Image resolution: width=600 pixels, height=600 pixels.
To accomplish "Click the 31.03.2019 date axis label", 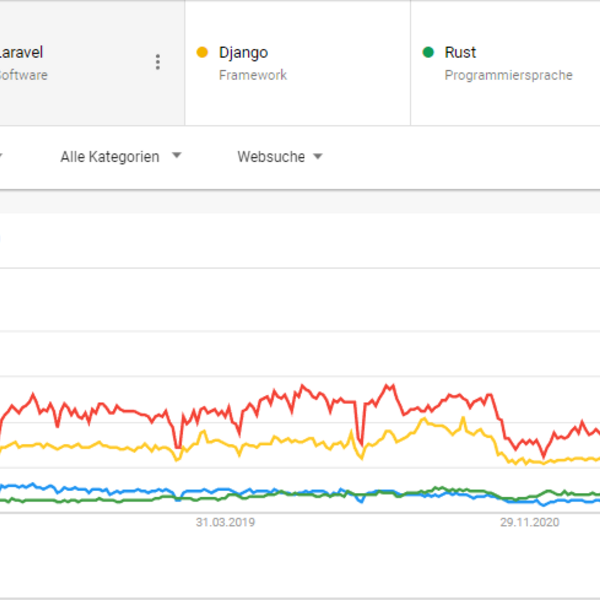I will click(225, 522).
